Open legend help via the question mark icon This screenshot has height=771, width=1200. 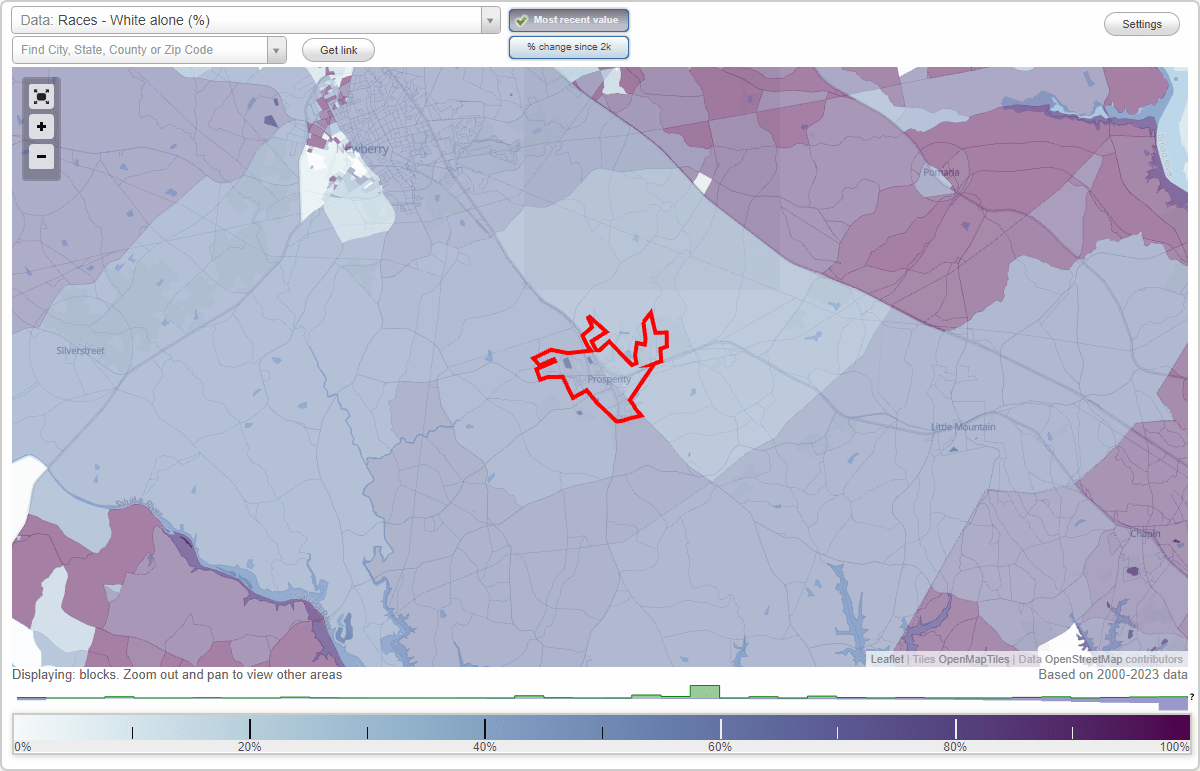point(1192,698)
